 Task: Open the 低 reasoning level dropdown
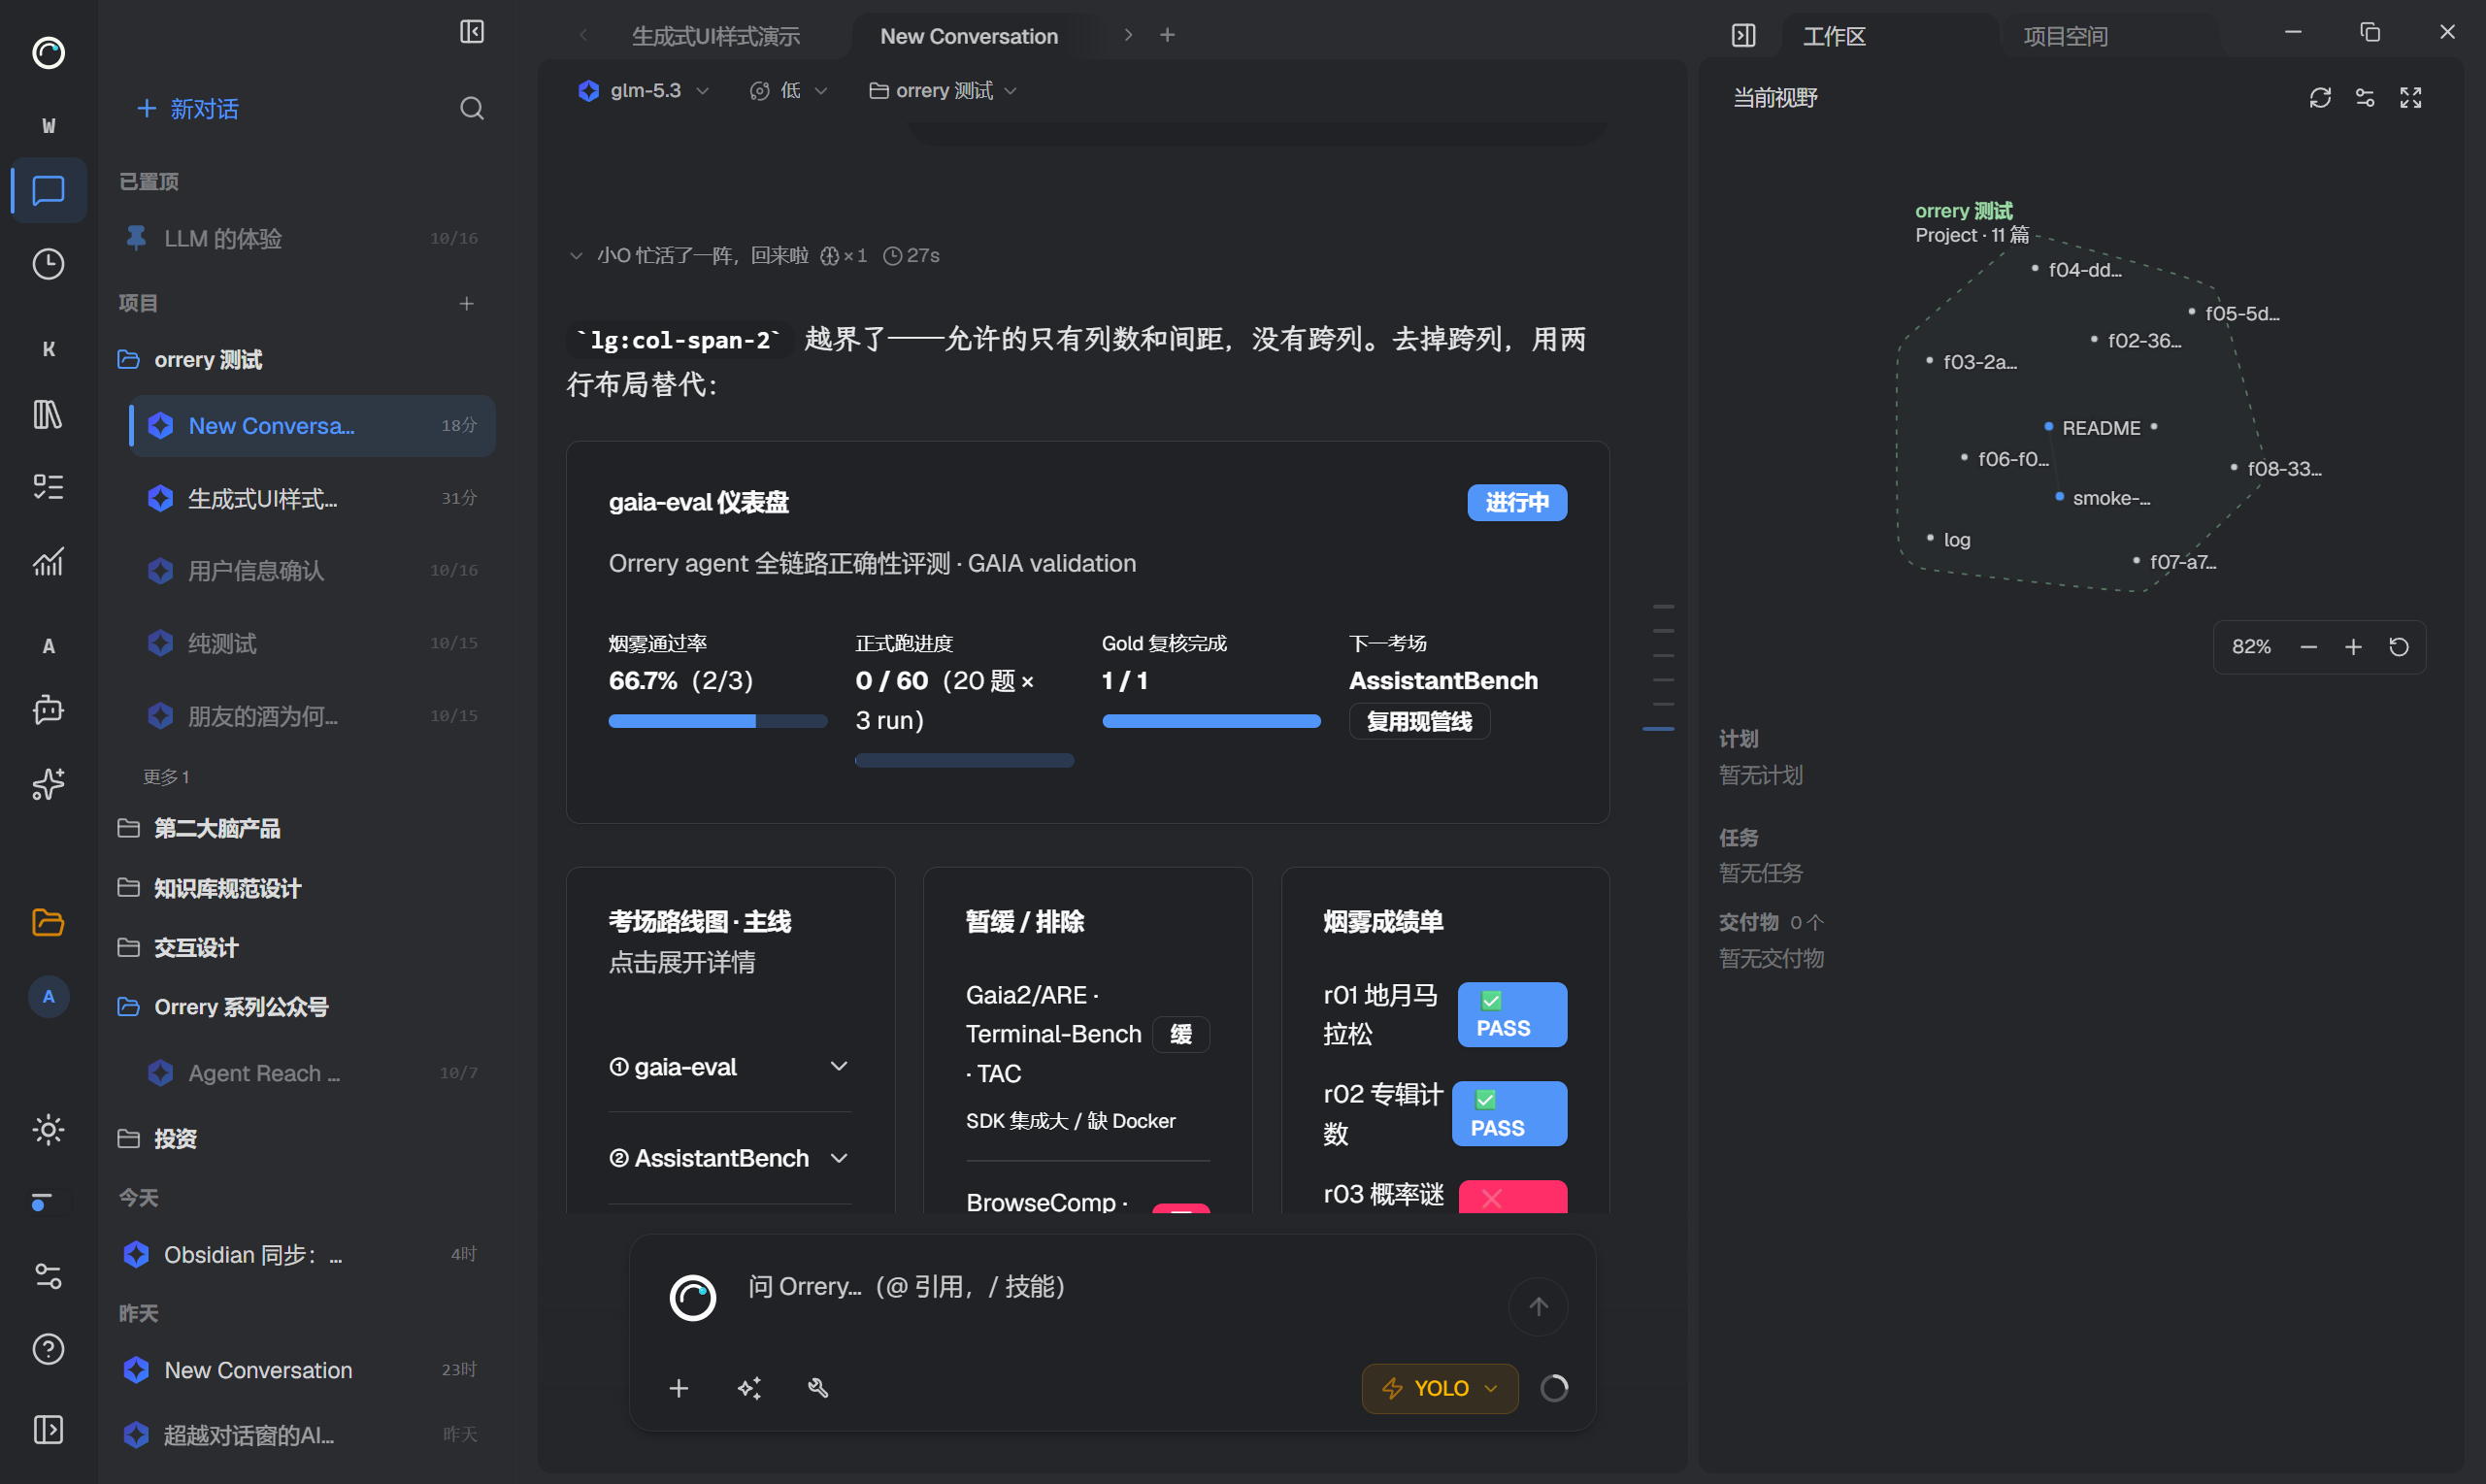click(789, 91)
